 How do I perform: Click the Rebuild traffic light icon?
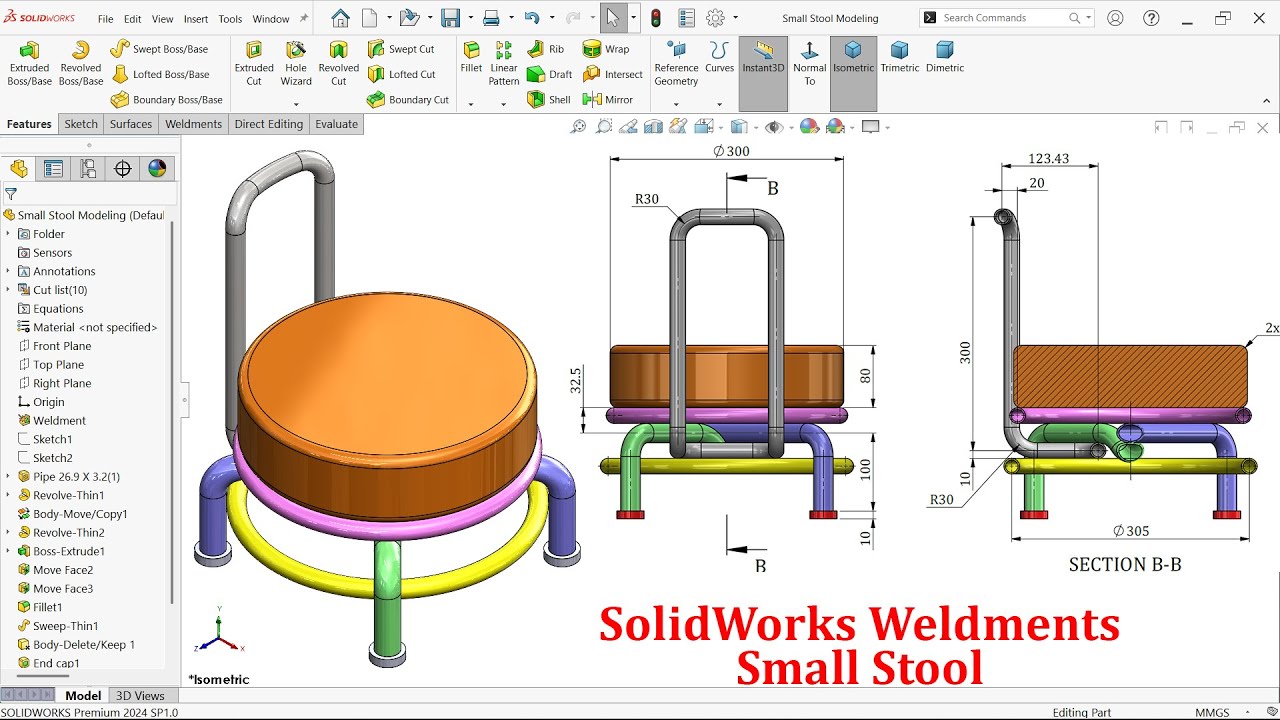tap(656, 18)
